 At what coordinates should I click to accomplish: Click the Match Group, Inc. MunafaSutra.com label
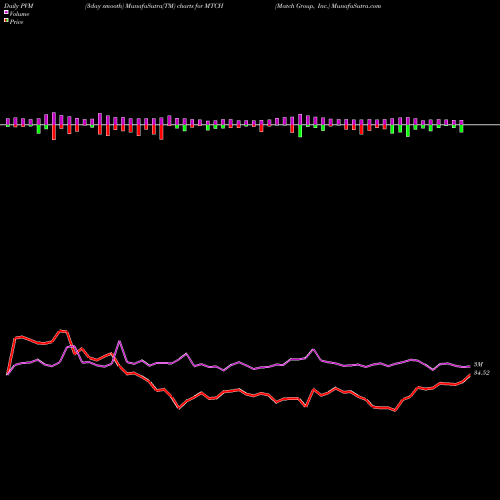328,6
